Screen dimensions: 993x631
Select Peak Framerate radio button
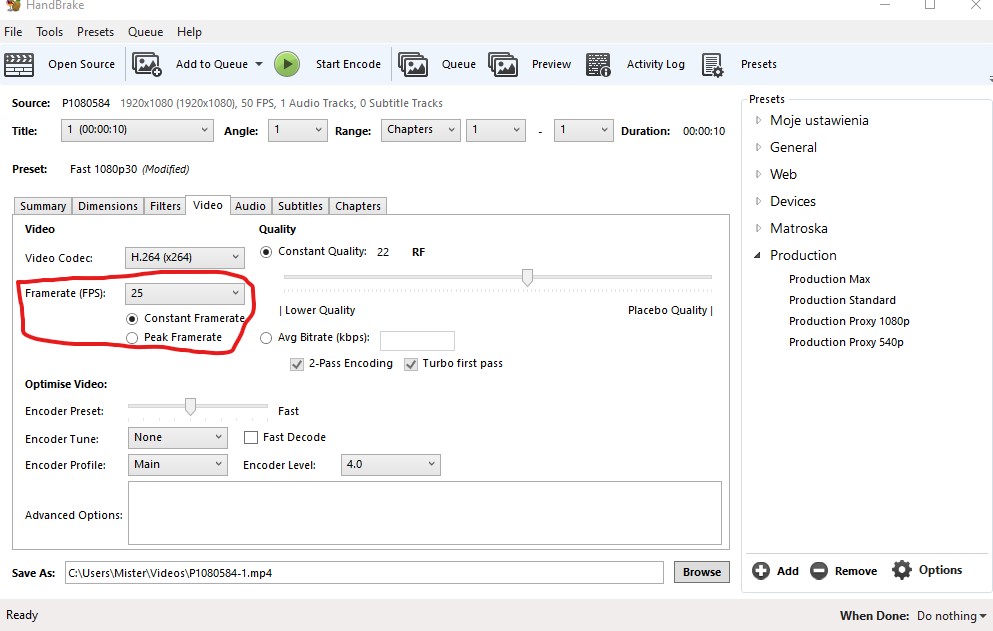[132, 338]
